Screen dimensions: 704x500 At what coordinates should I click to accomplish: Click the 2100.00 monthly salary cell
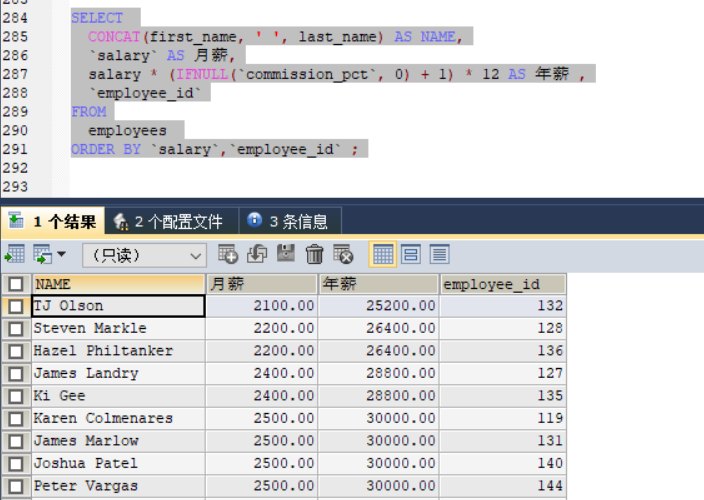(x=262, y=306)
